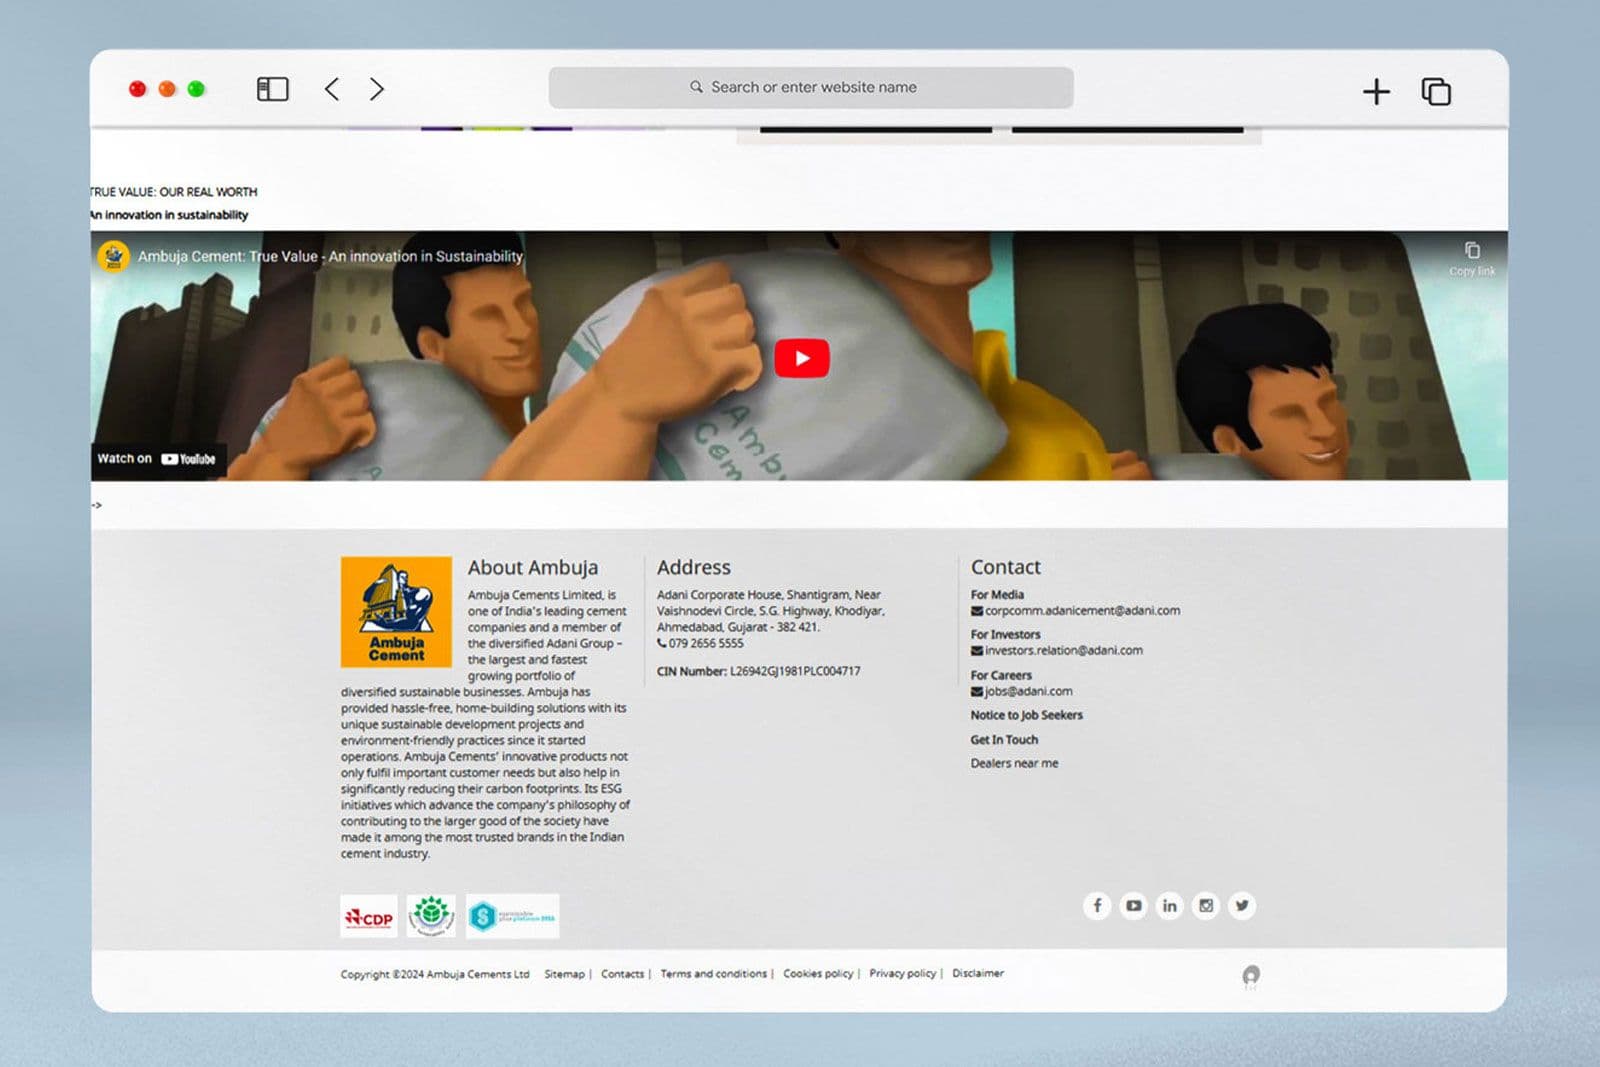Click the phone icon beside 079 2656 5555
Viewport: 1600px width, 1067px height.
click(x=662, y=643)
